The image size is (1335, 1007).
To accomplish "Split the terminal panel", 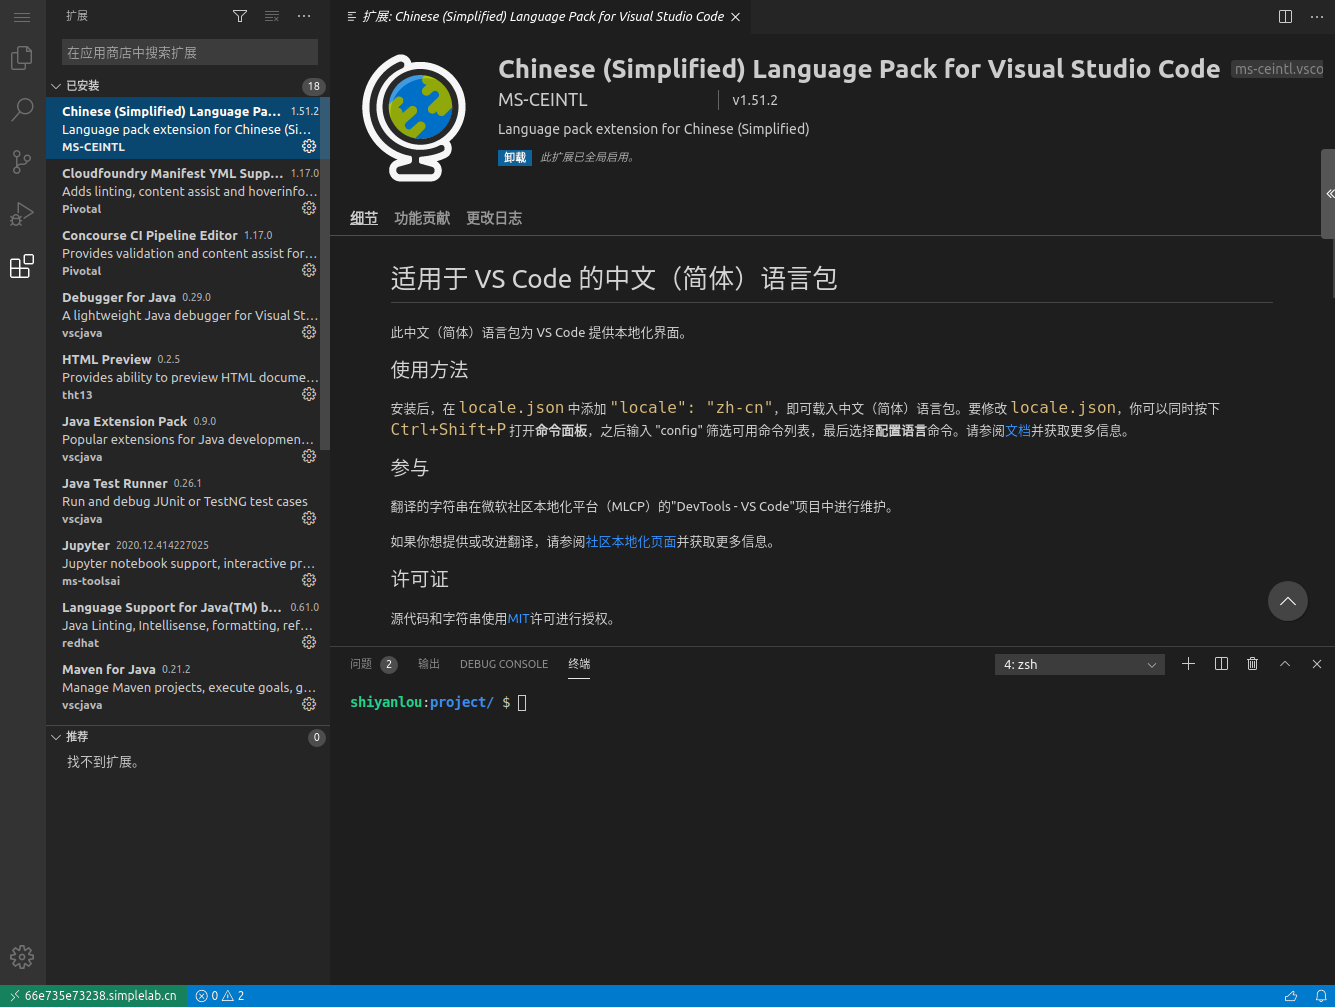I will point(1221,664).
